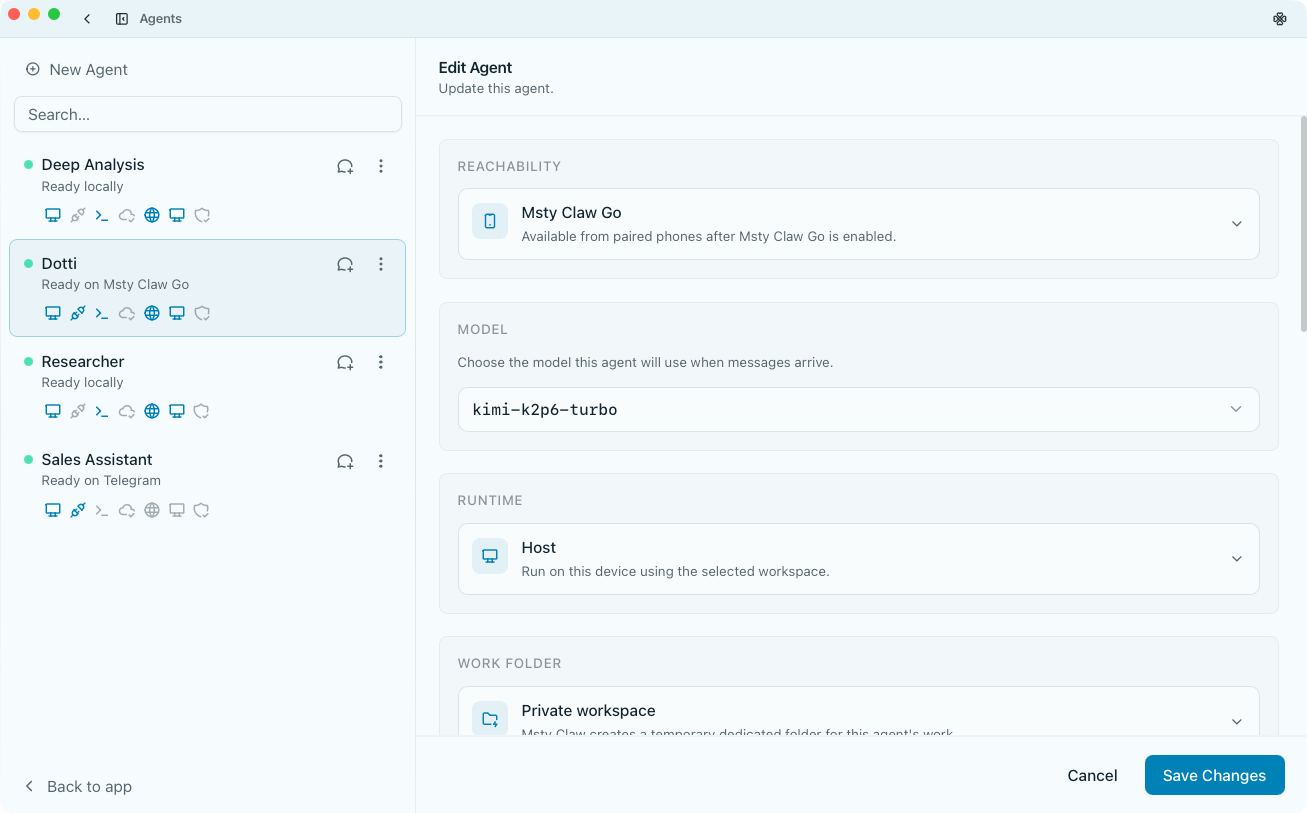Screen dimensions: 1307x813
Task: Click the cloud icon under Deep Analysis
Action: (127, 215)
